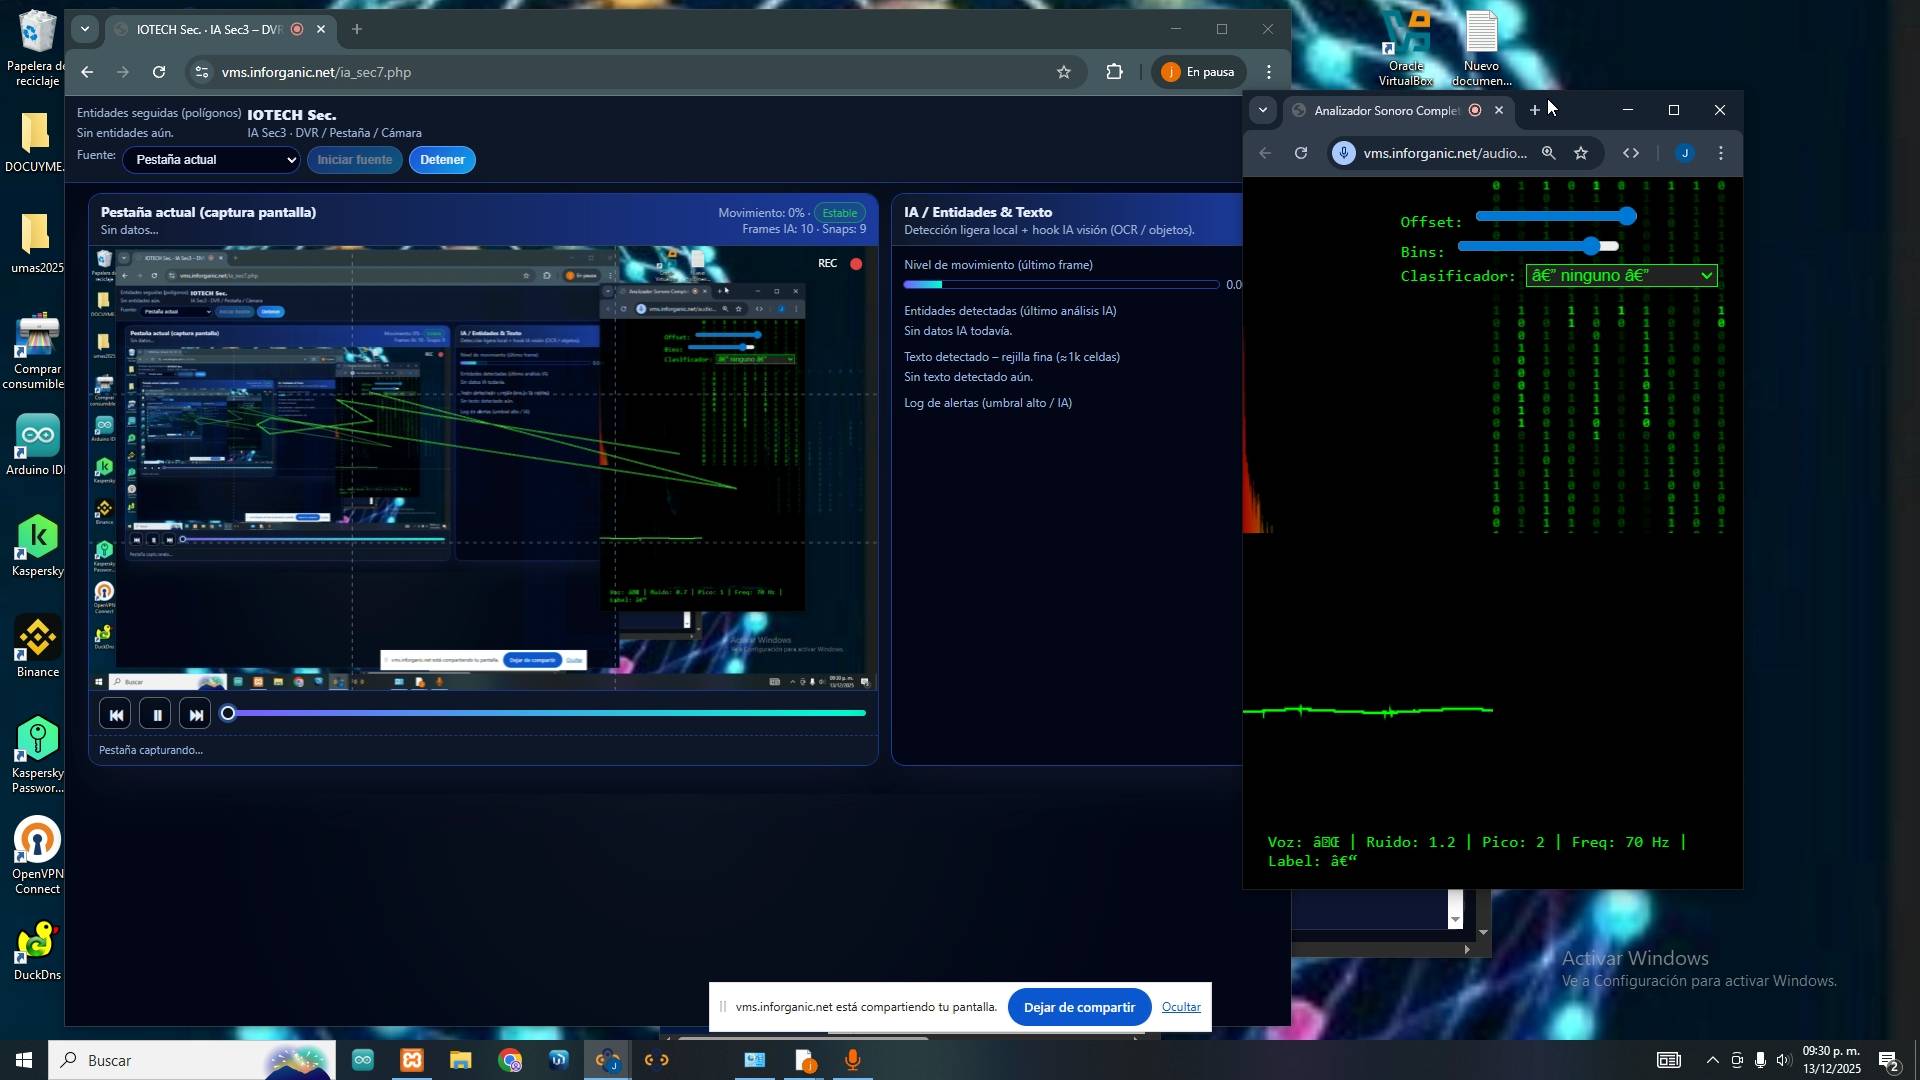The image size is (1920, 1080).
Task: Bookmark the IOTECH page with the star icon
Action: point(1064,72)
